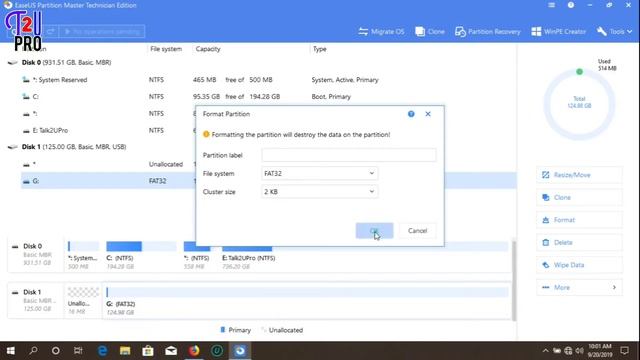
Task: Expand the Tools dropdown menu
Action: pos(614,31)
